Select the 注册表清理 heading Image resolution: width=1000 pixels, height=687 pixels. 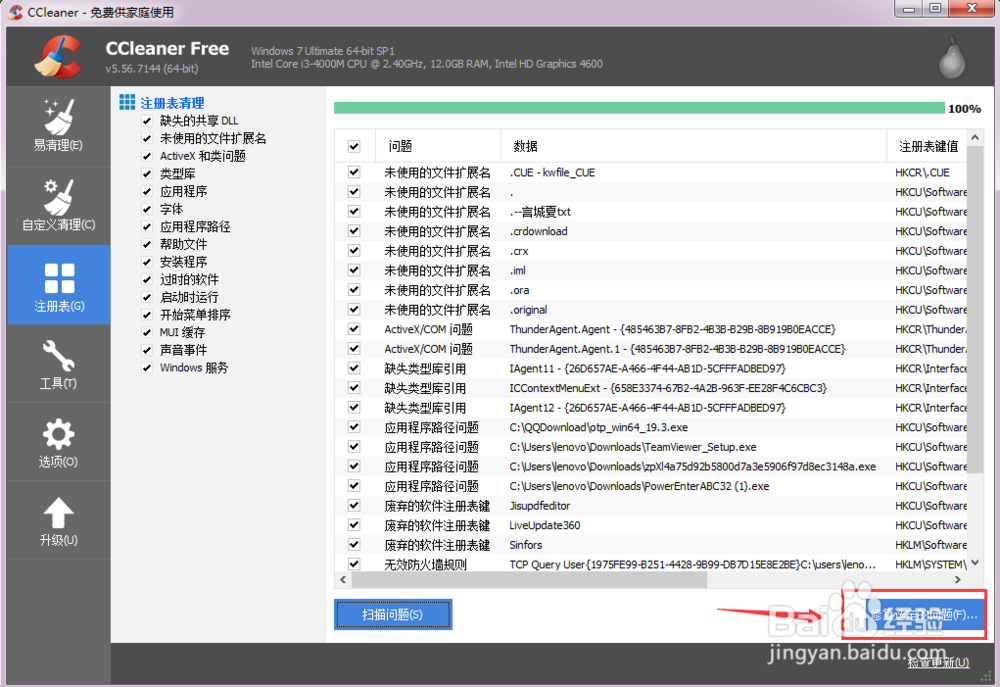coord(172,103)
